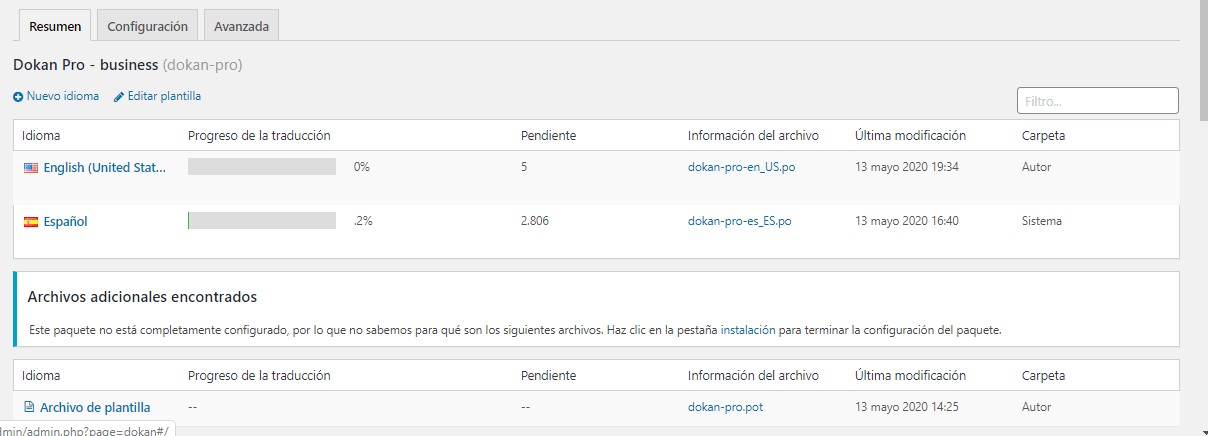Open dokan-pro-es_ES.po file info
The width and height of the screenshot is (1208, 436).
point(739,221)
